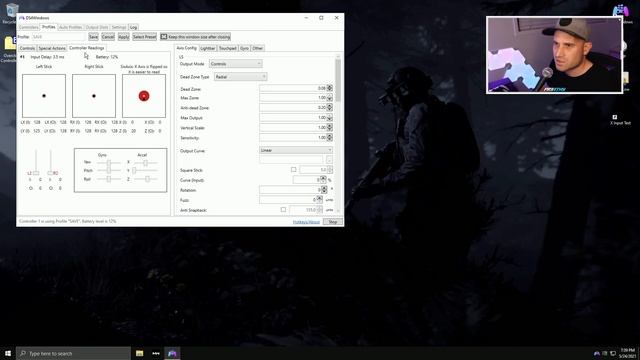Image resolution: width=640 pixels, height=360 pixels.
Task: Open the Output Slots tab
Action: pos(97,27)
